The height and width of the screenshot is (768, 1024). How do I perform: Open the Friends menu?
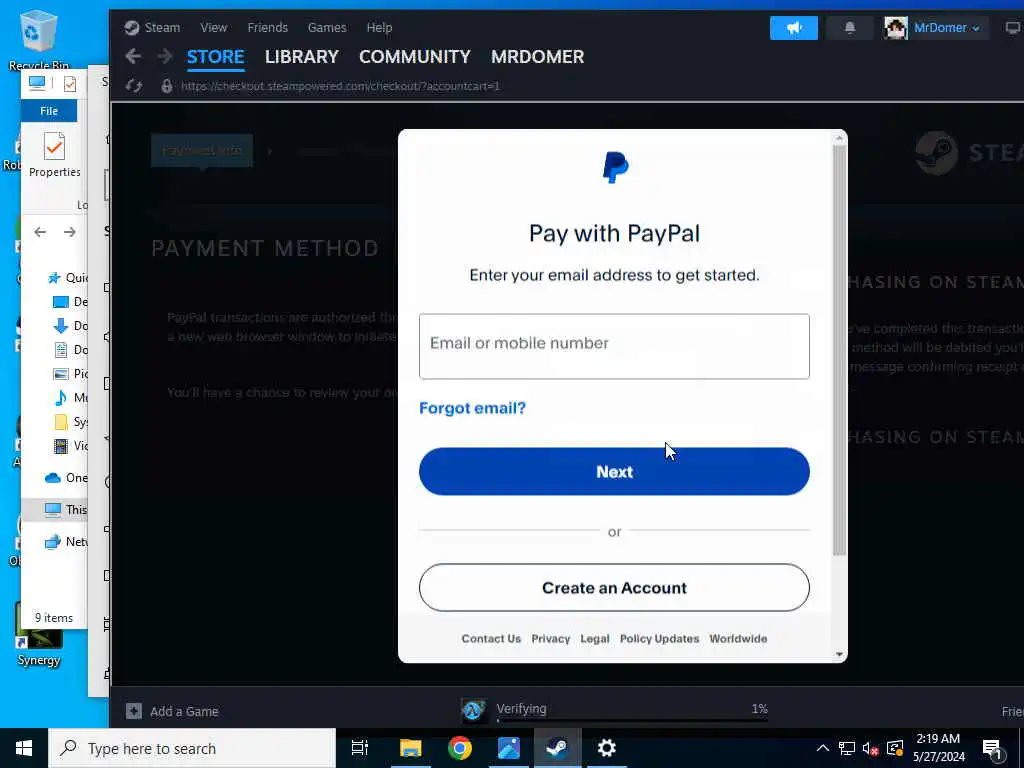[267, 27]
